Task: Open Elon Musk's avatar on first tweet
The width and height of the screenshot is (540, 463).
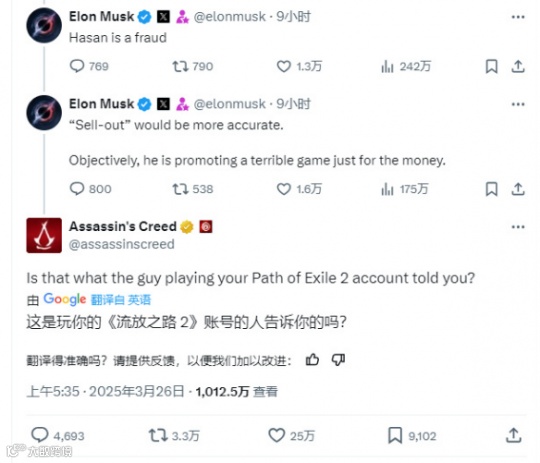Action: pos(44,25)
